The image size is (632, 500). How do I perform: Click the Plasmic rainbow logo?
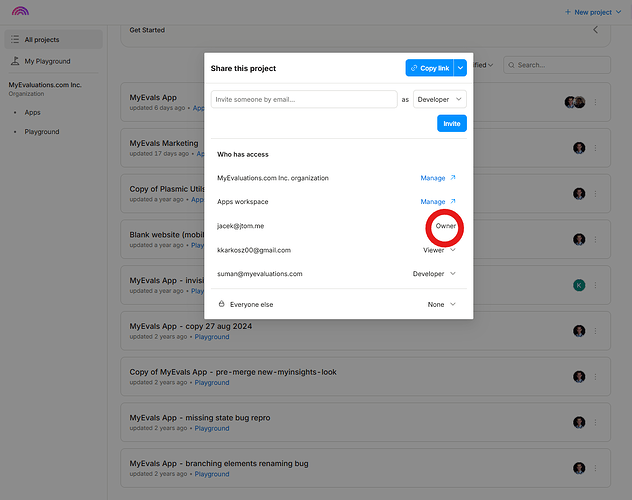(20, 12)
